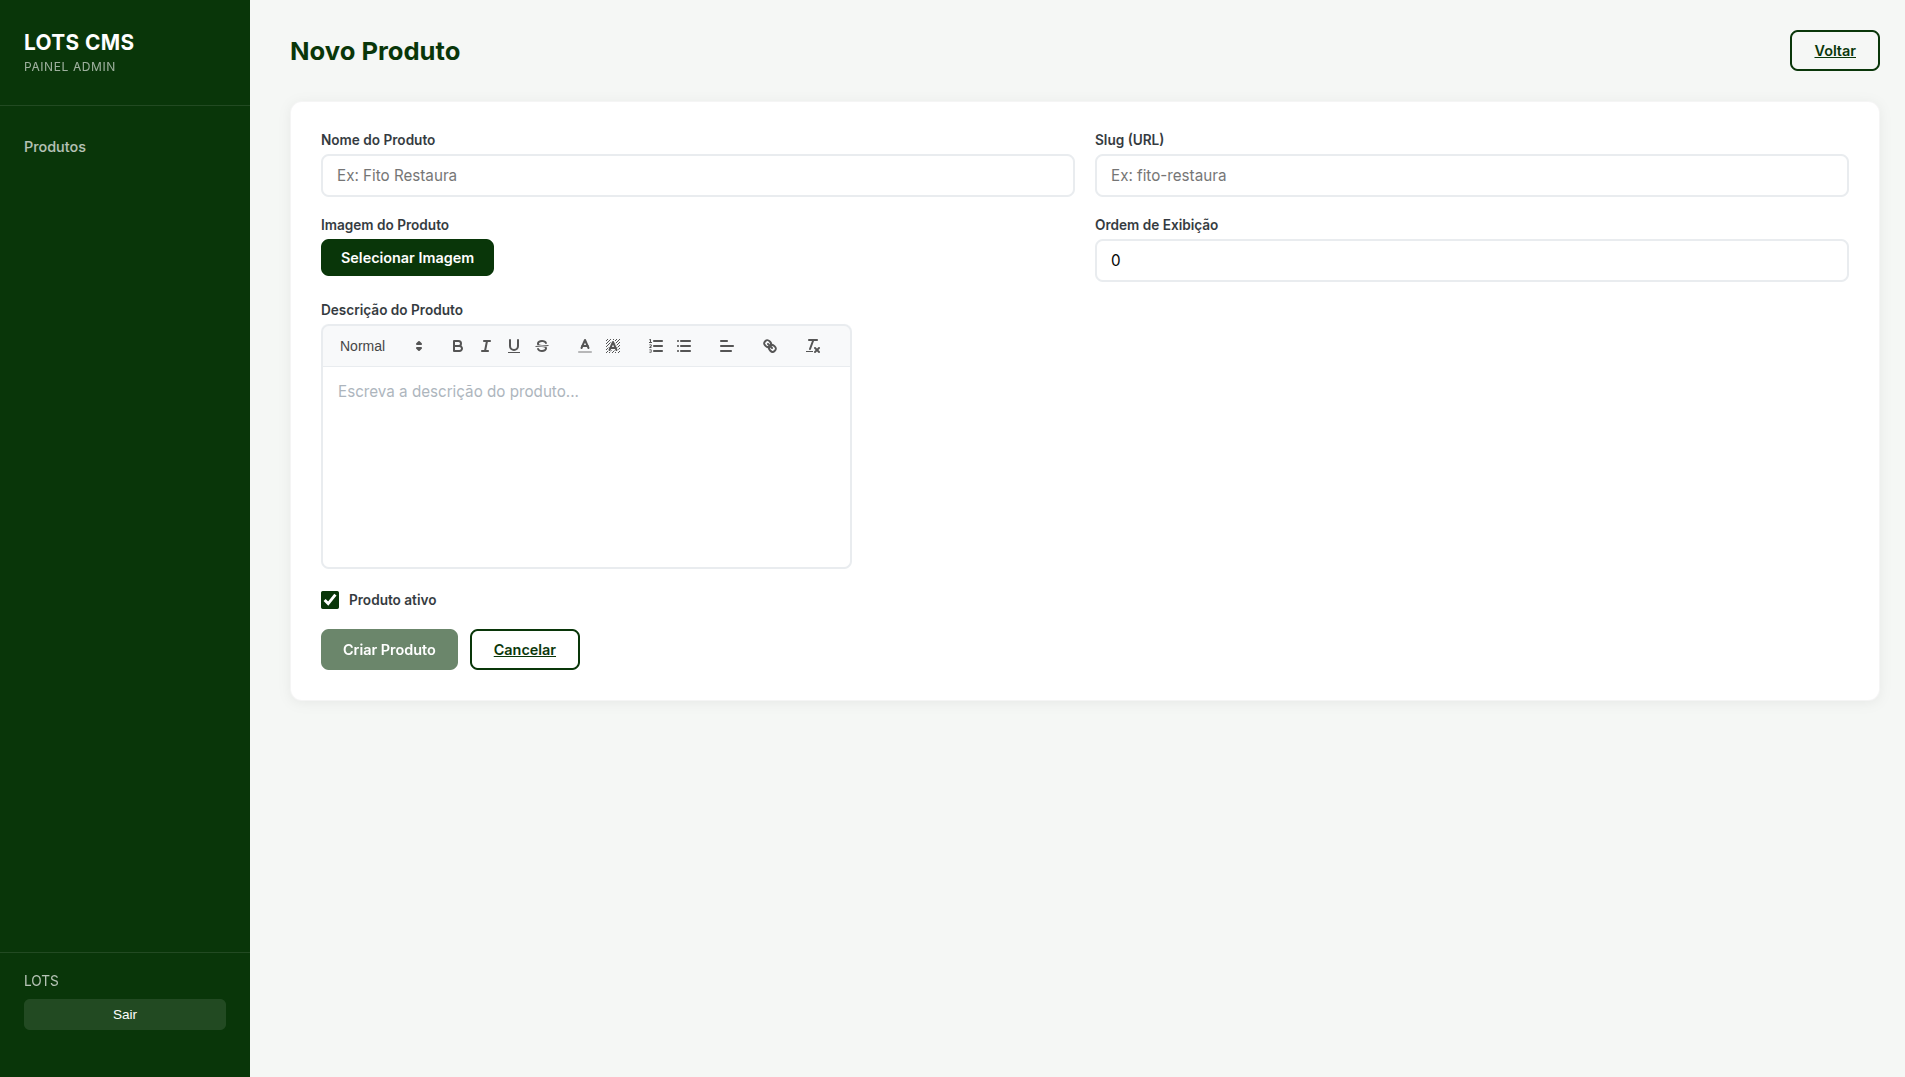The width and height of the screenshot is (1905, 1077).
Task: Insert a bullet list in description
Action: [684, 346]
